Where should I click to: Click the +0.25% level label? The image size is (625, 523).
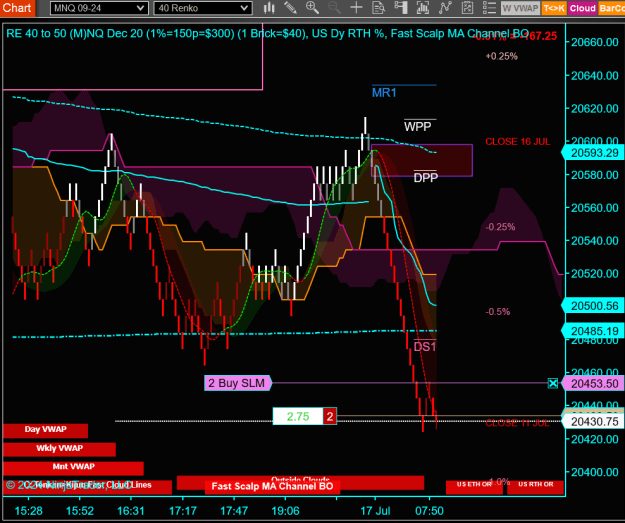click(x=501, y=56)
